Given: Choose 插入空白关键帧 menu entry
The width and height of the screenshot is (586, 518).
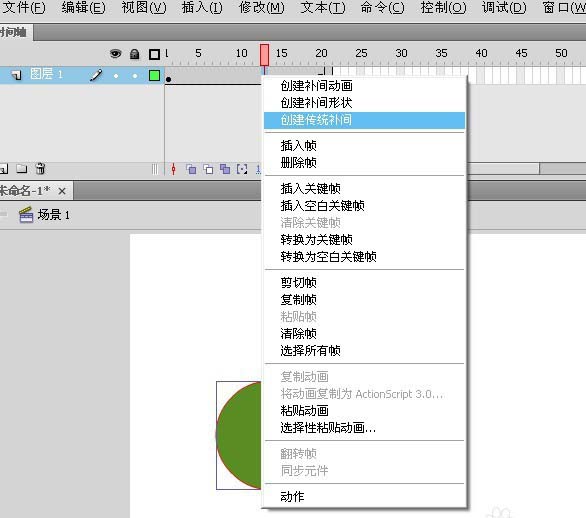Looking at the screenshot, I should point(364,206).
